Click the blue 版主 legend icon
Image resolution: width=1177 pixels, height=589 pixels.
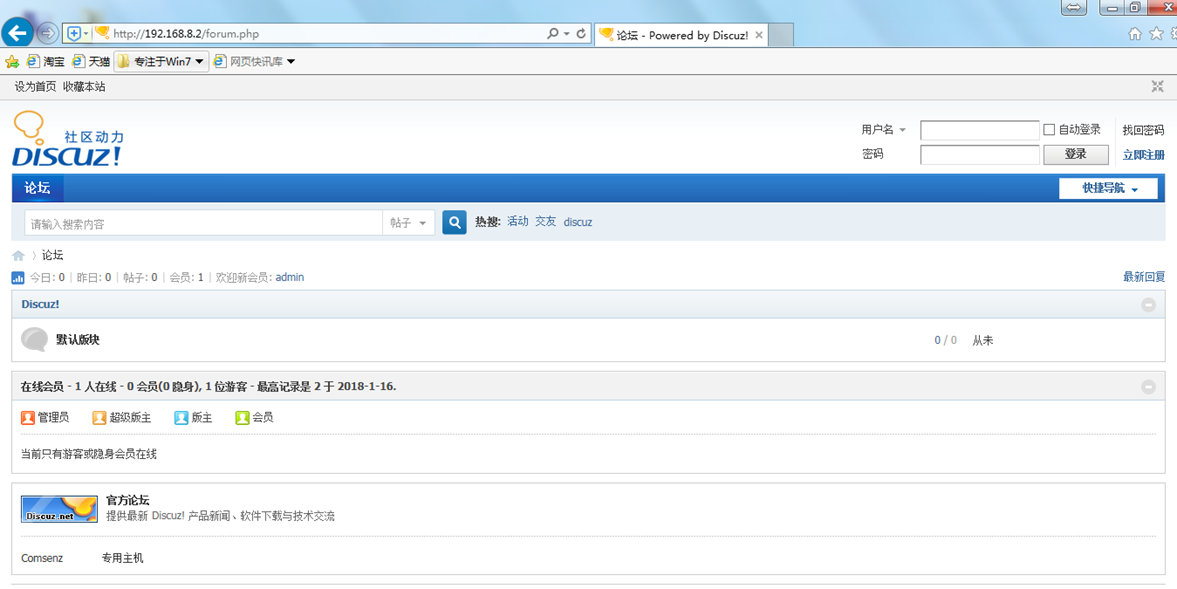tap(181, 418)
